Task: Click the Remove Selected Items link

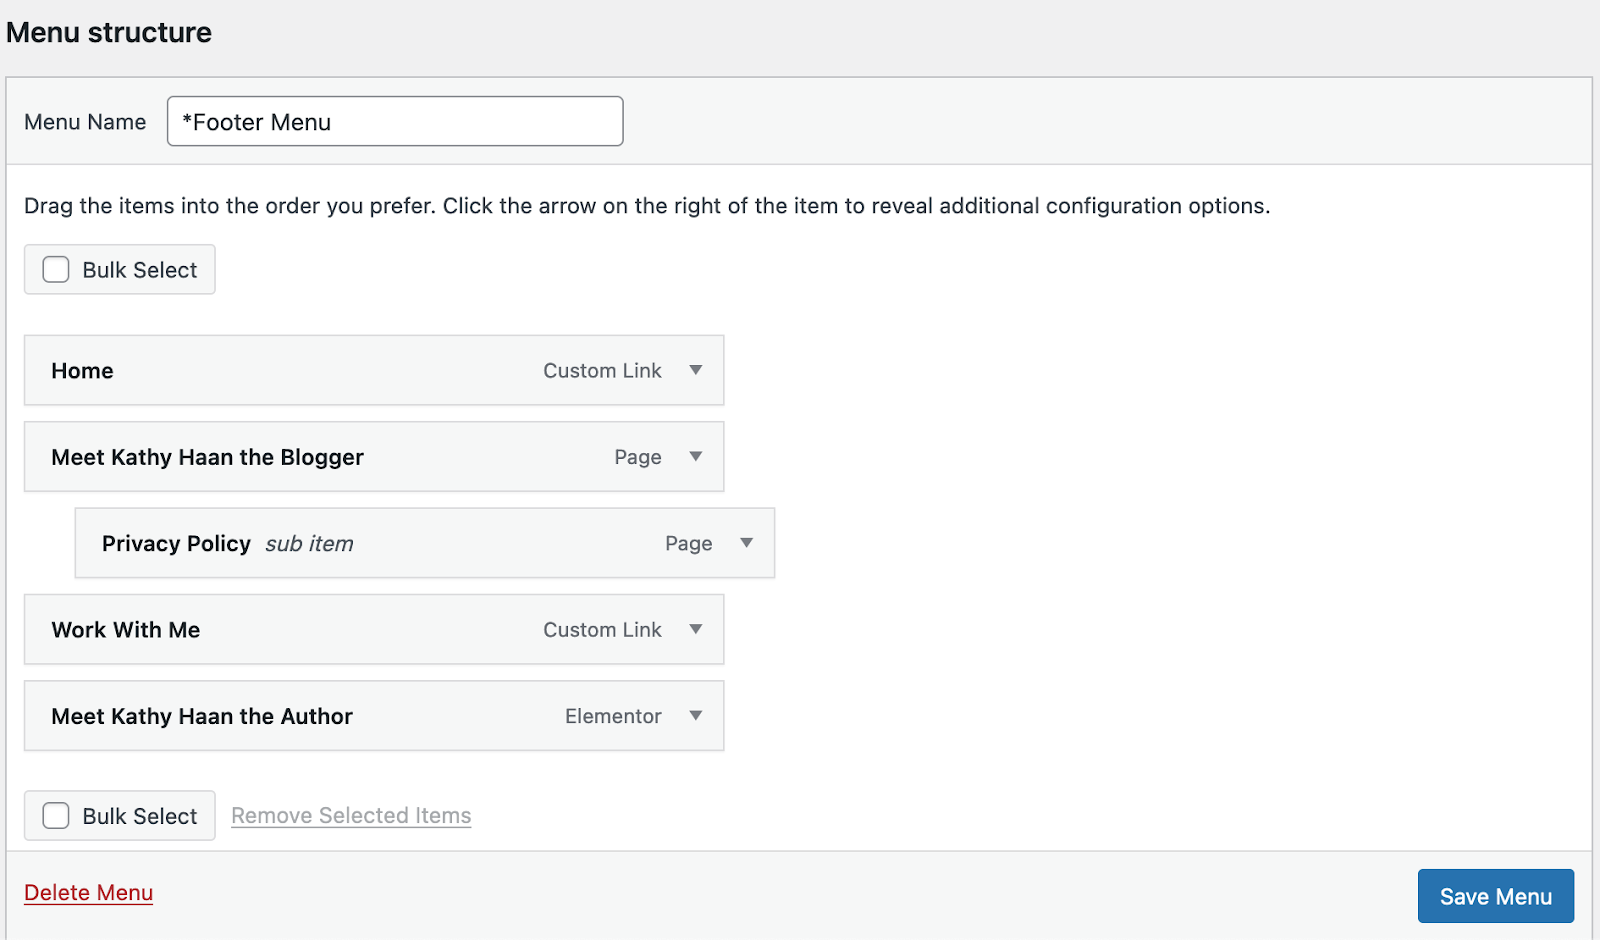Action: (351, 816)
